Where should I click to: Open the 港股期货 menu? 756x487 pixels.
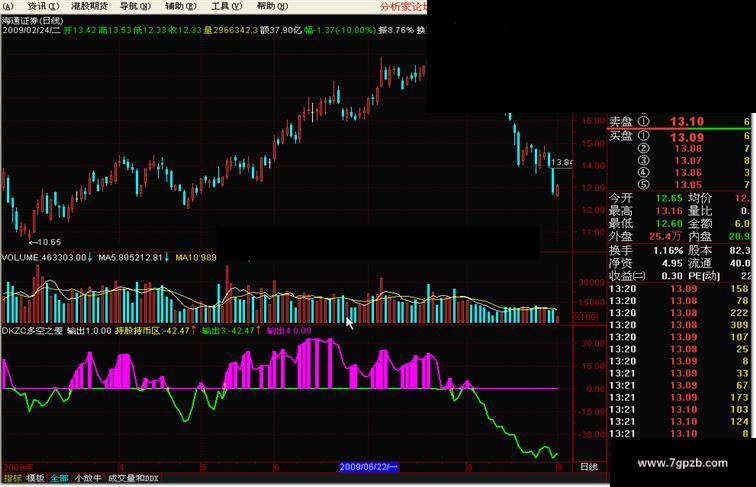point(89,6)
